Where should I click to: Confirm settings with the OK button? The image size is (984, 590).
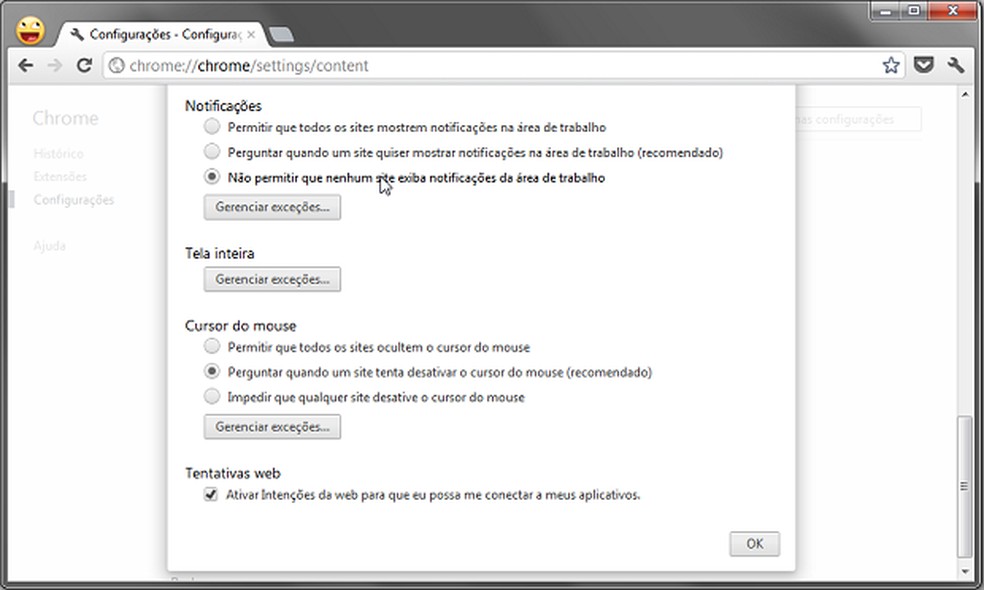point(754,543)
